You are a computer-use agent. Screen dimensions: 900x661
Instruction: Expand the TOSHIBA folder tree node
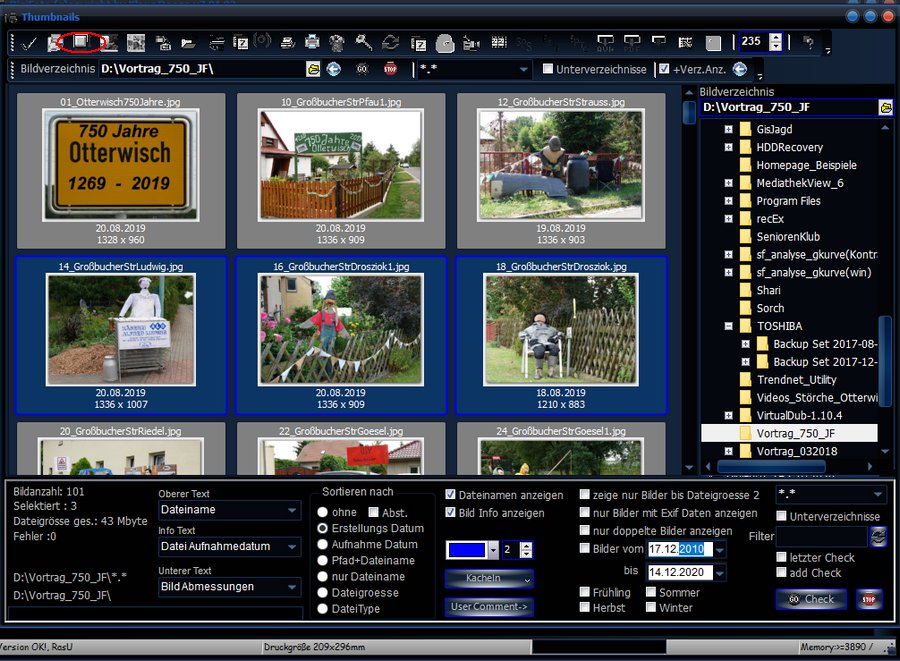[730, 326]
